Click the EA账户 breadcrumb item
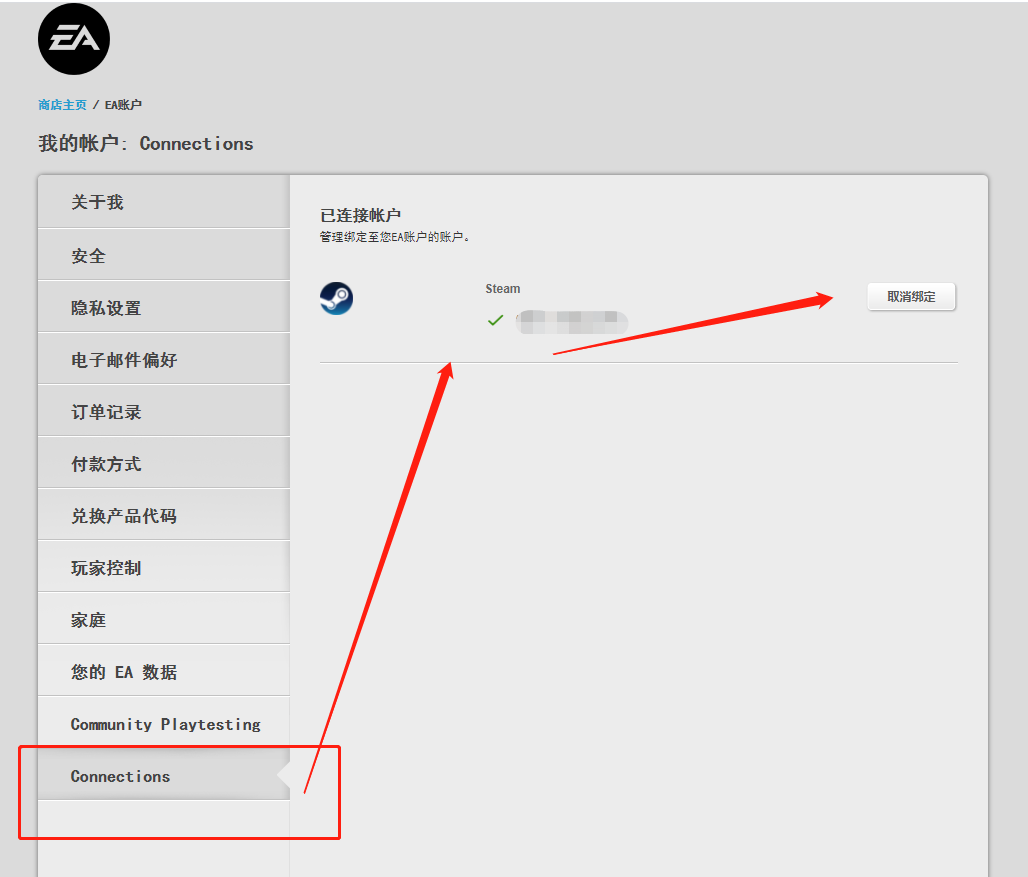 tap(124, 104)
